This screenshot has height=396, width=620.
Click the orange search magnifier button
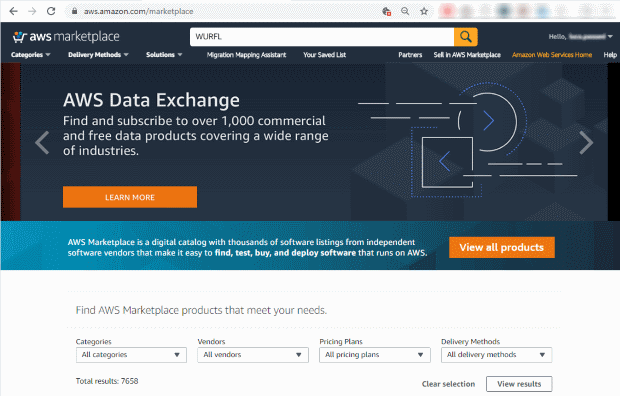click(x=466, y=37)
